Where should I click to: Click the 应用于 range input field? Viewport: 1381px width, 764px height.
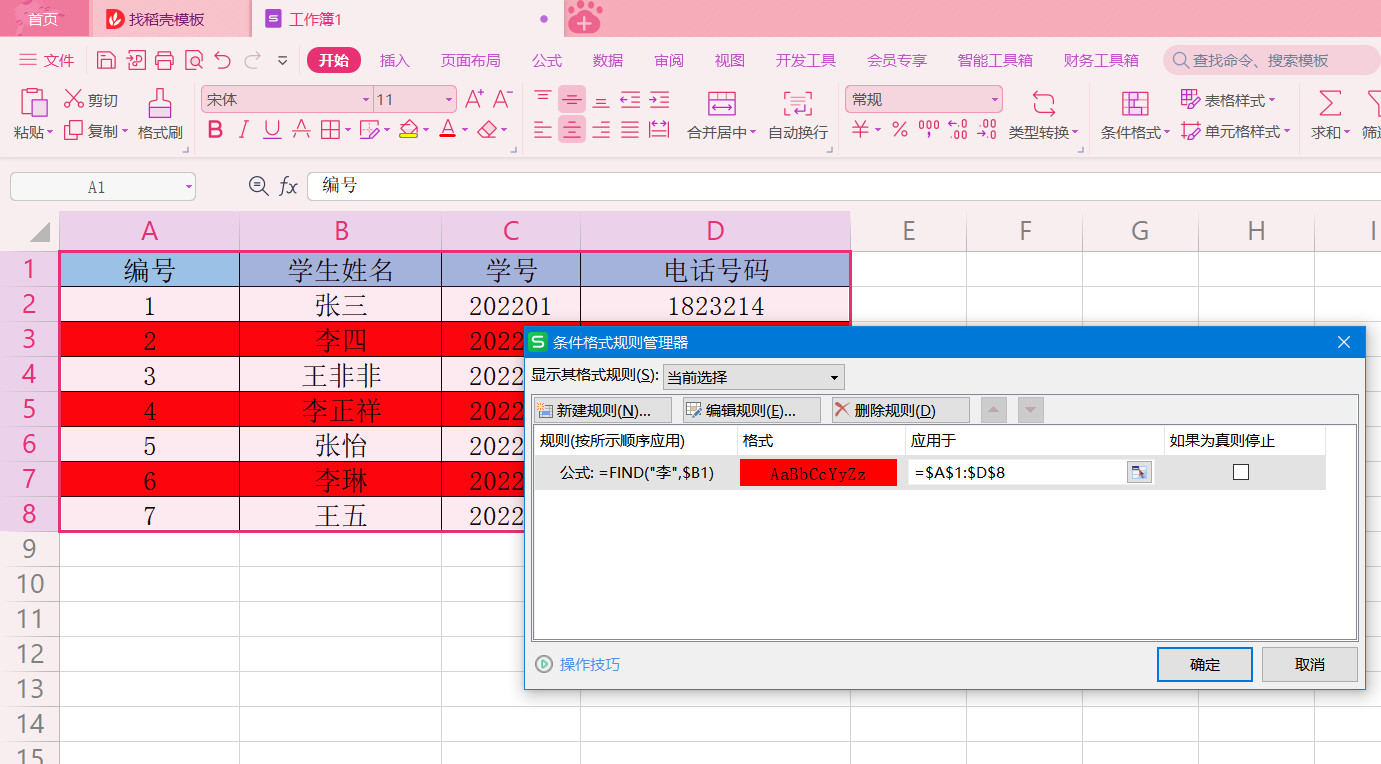point(1018,472)
